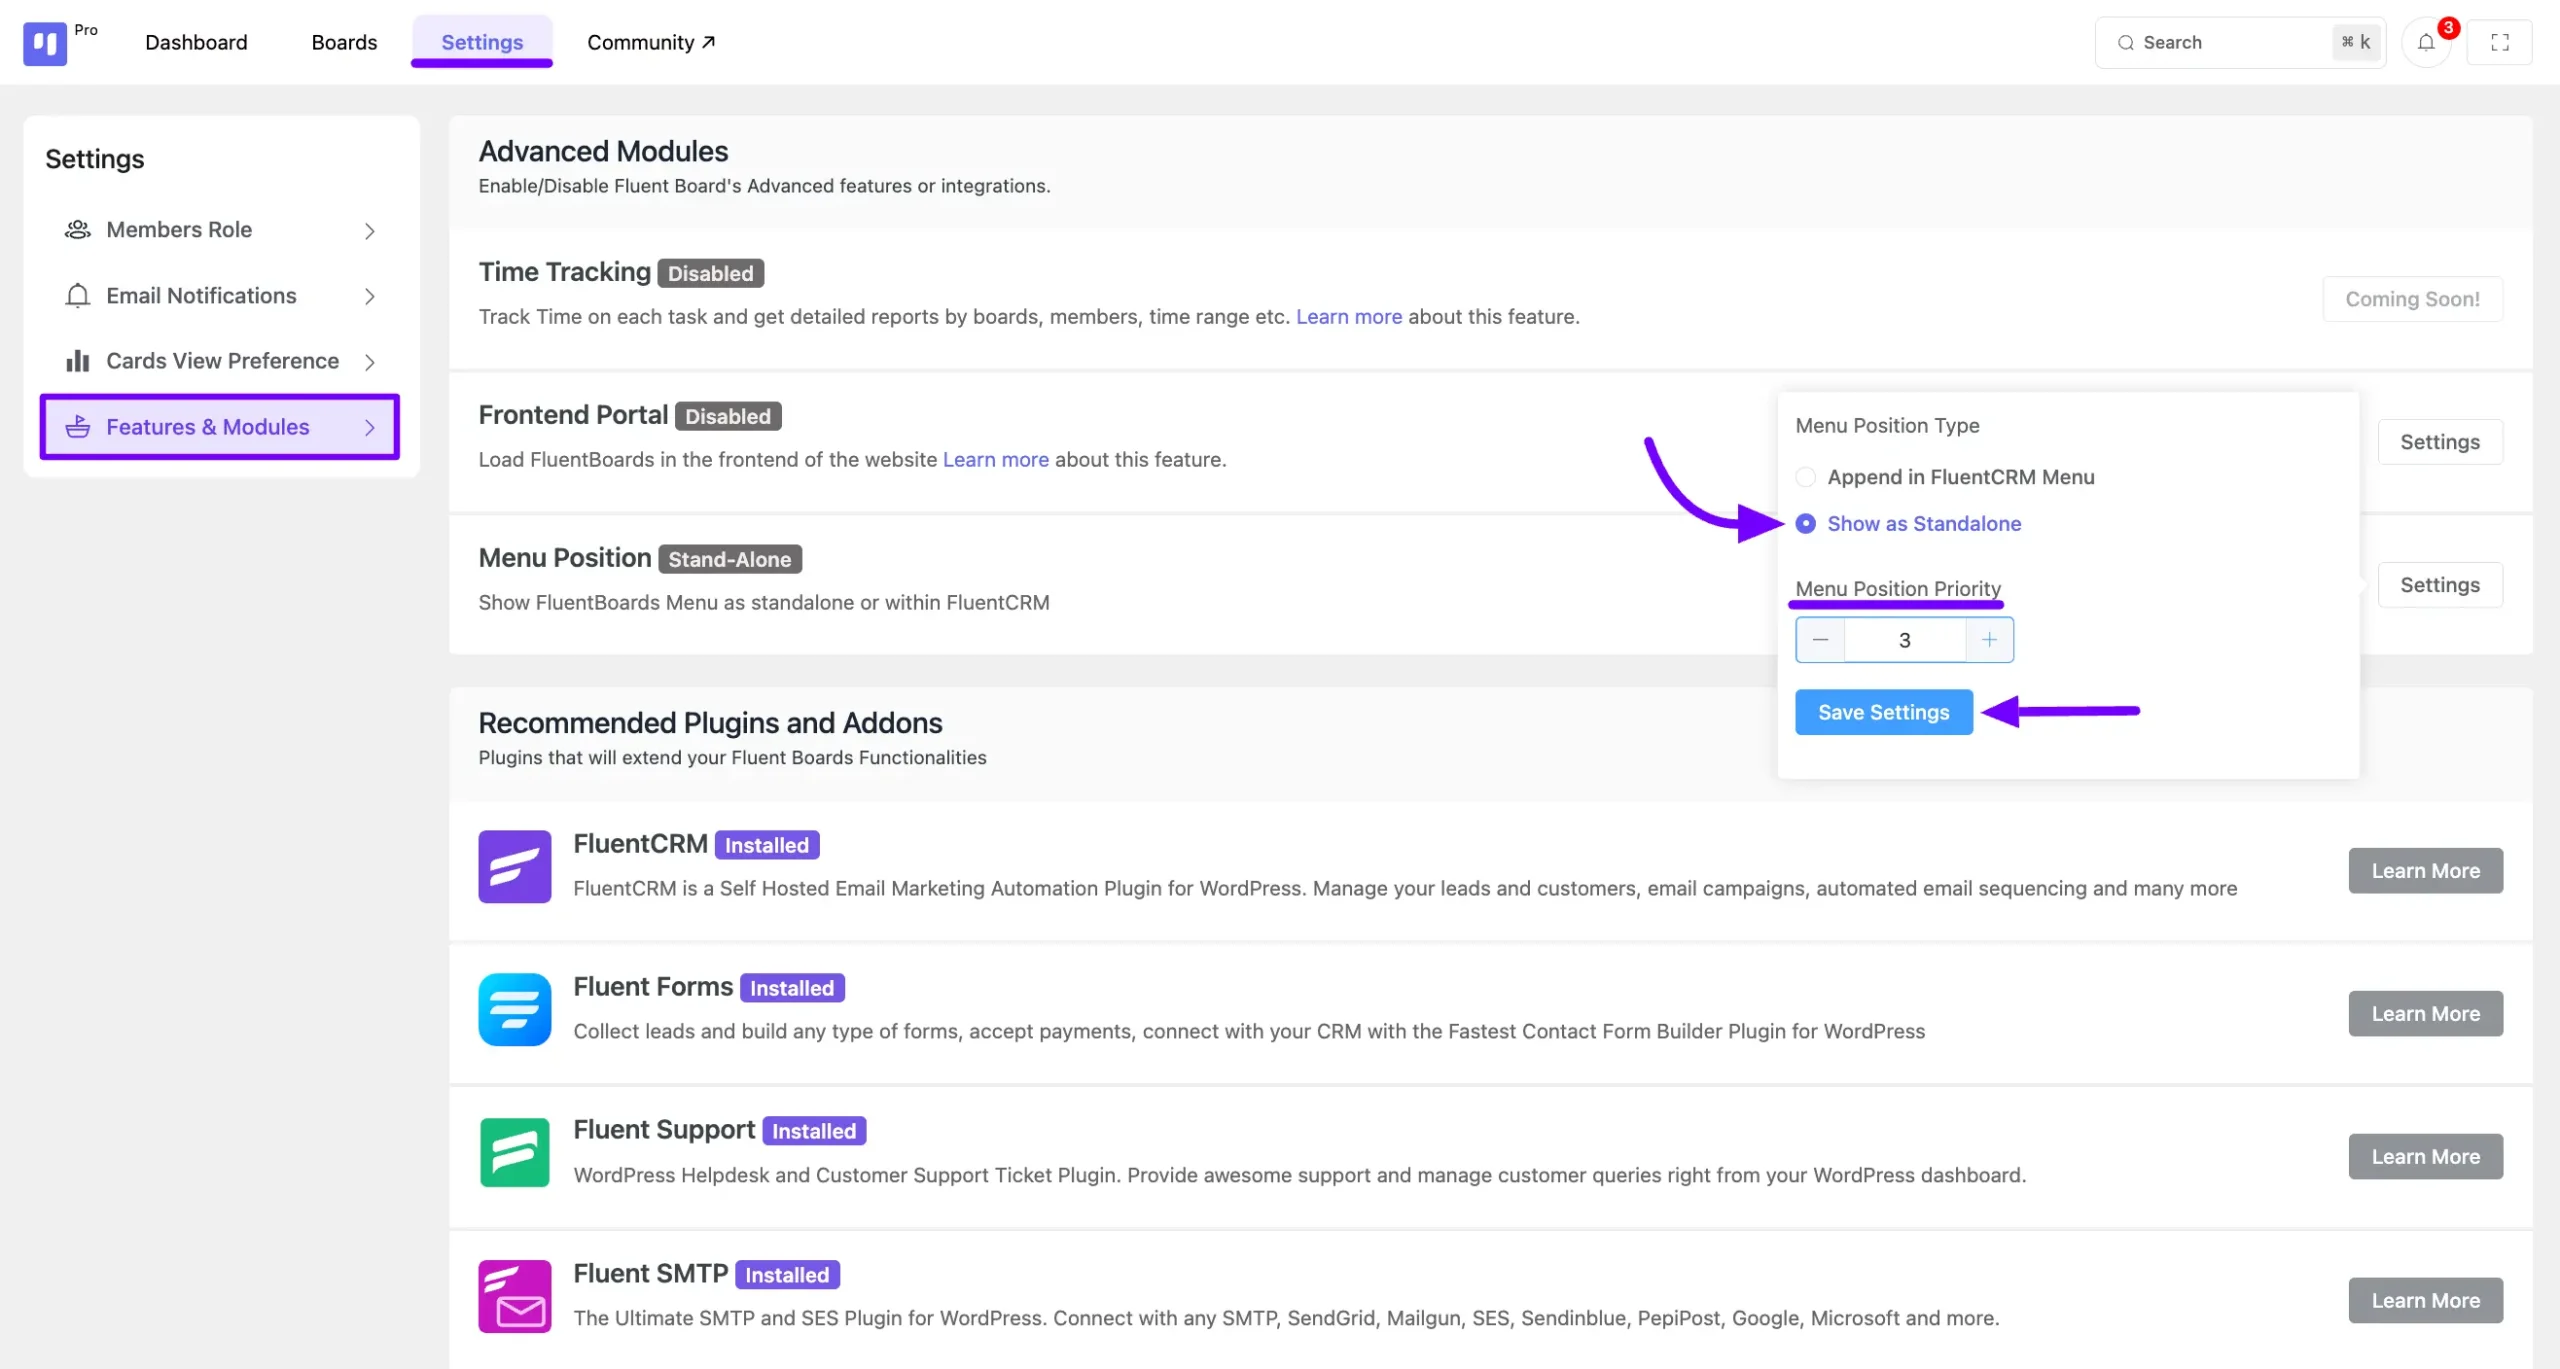Click the Fluent SMTP plugin logo
Viewport: 2560px width, 1369px height.
click(515, 1297)
